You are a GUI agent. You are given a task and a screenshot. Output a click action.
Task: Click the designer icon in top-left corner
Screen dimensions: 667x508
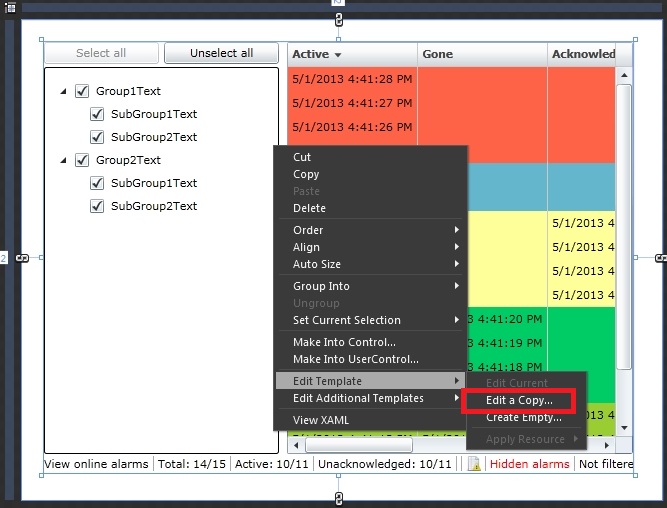coord(10,7)
